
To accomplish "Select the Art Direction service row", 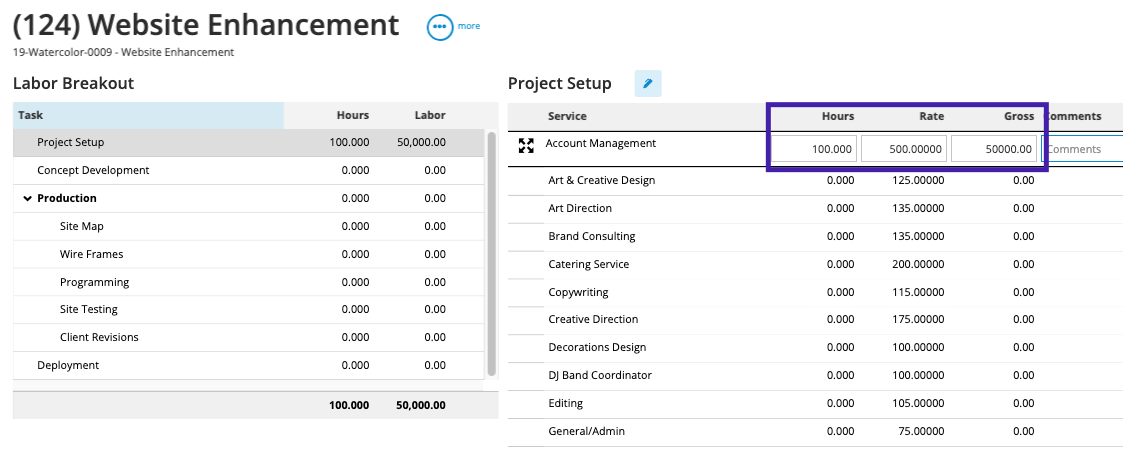I will 580,209.
